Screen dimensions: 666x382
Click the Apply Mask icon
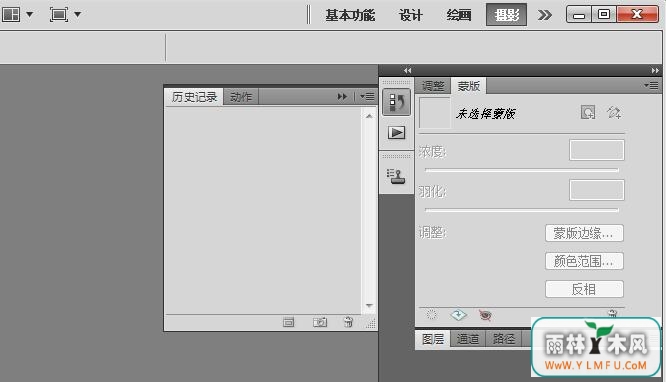pyautogui.click(x=458, y=315)
